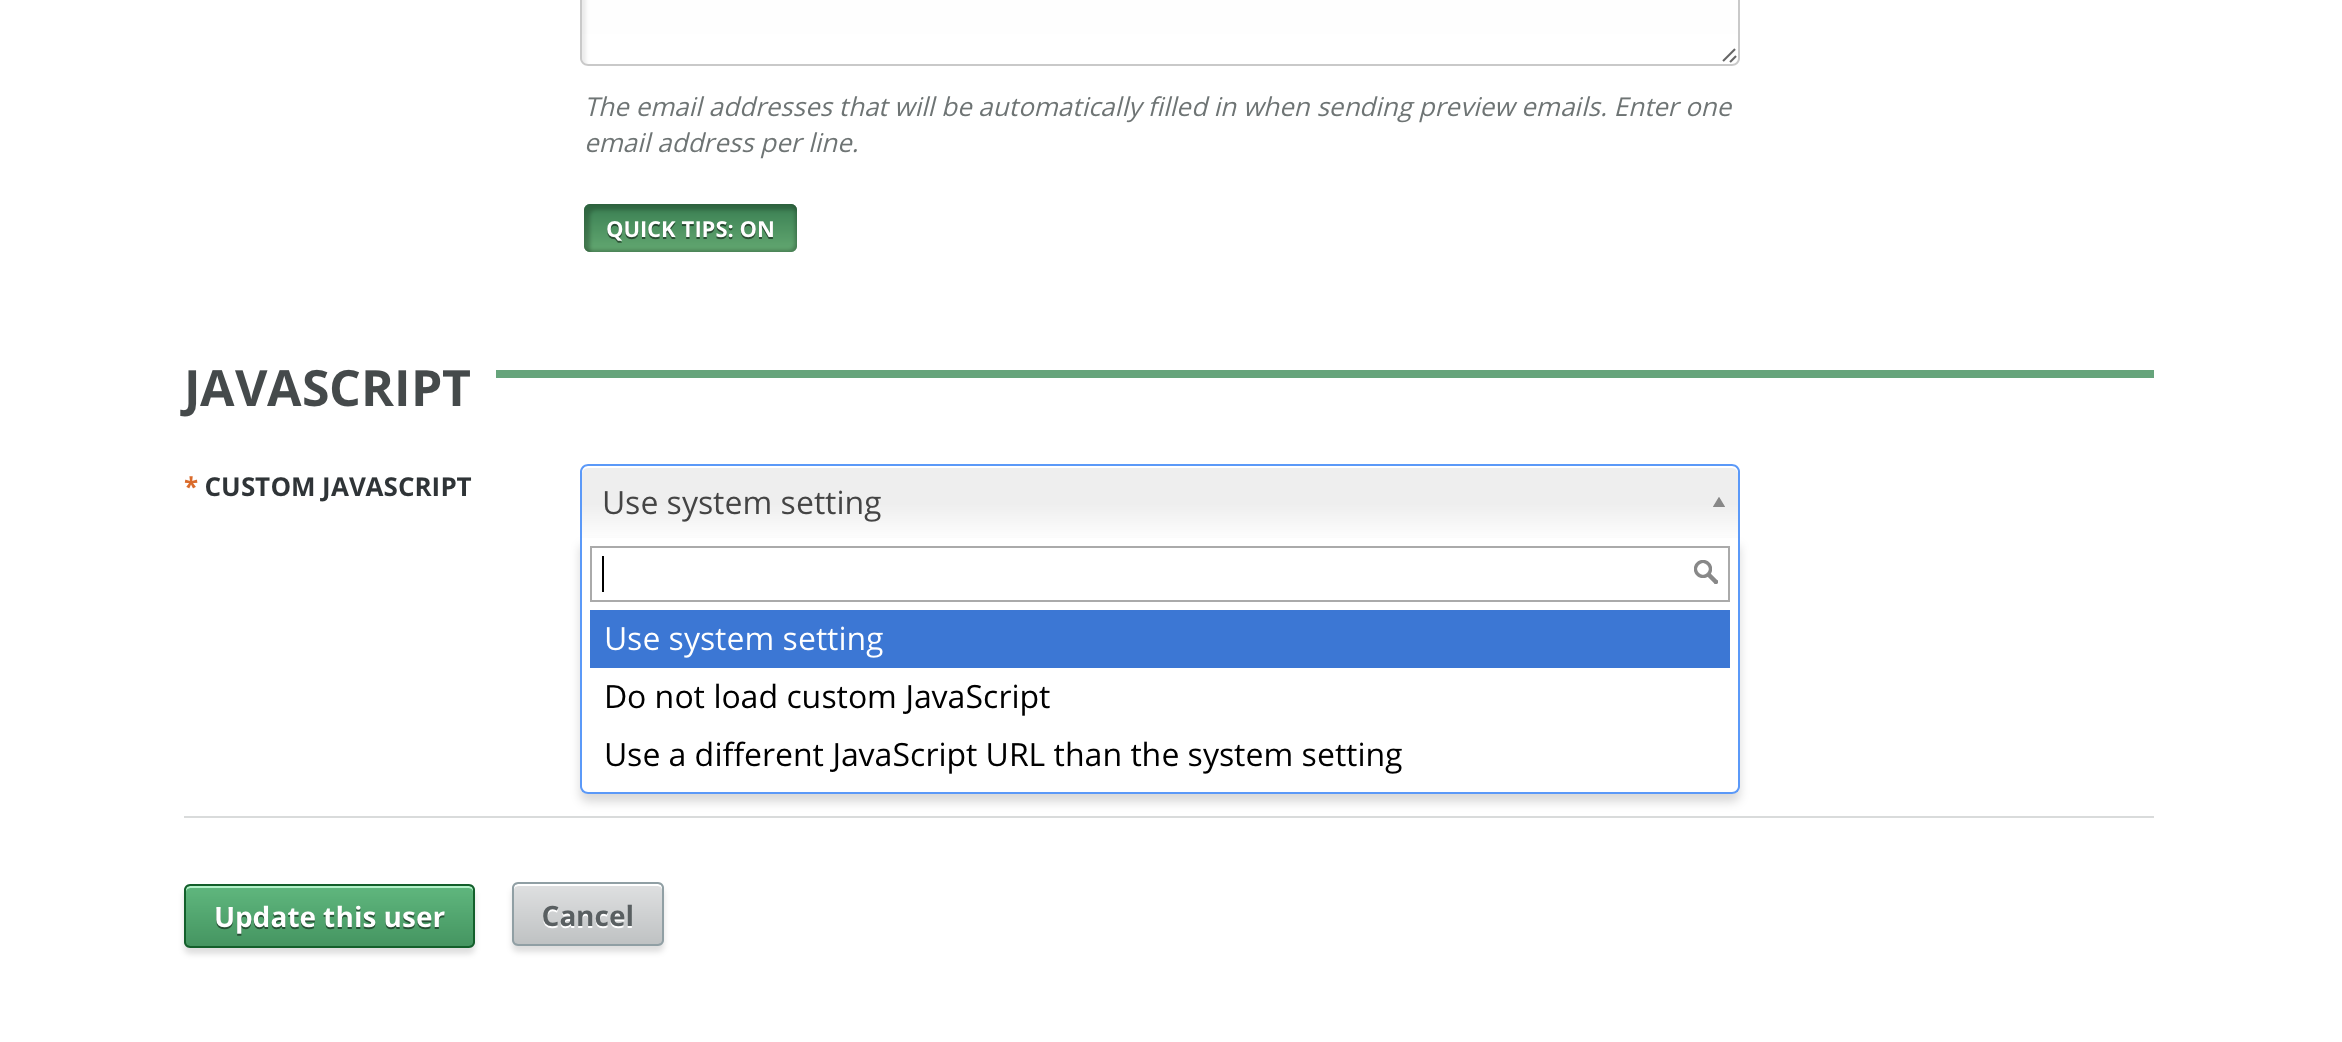Click the required field asterisk beside Custom JavaScript
This screenshot has height=1042, width=2342.
coord(190,486)
